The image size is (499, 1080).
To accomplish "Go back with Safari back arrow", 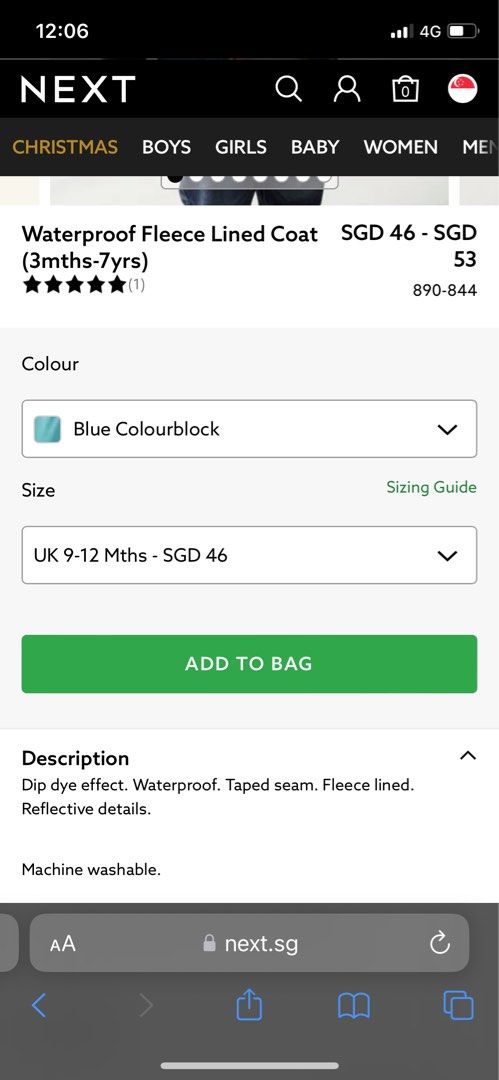I will click(39, 1006).
